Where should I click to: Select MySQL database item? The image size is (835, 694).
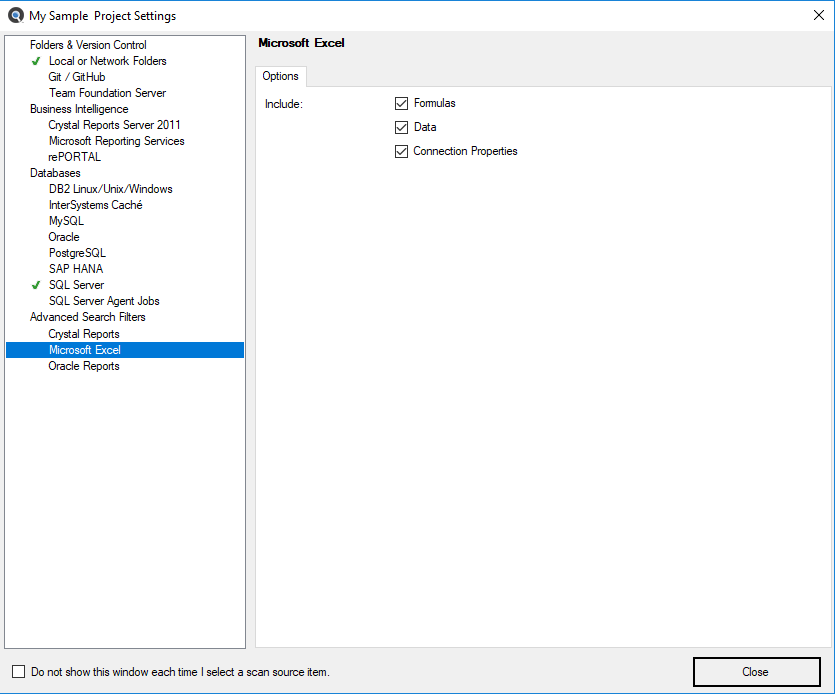(66, 221)
